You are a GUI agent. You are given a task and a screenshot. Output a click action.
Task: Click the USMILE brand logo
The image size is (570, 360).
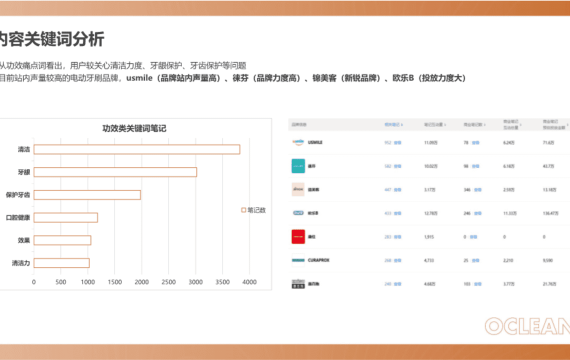point(298,142)
